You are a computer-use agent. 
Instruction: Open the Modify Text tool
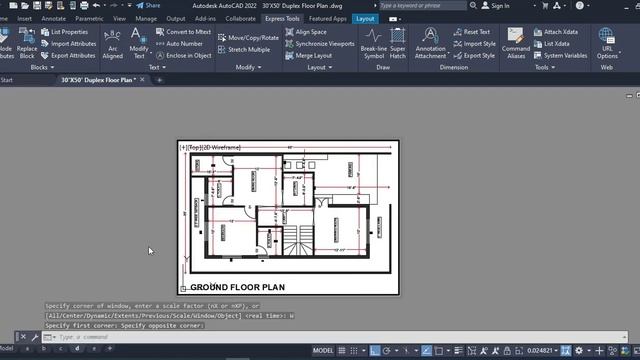click(139, 43)
